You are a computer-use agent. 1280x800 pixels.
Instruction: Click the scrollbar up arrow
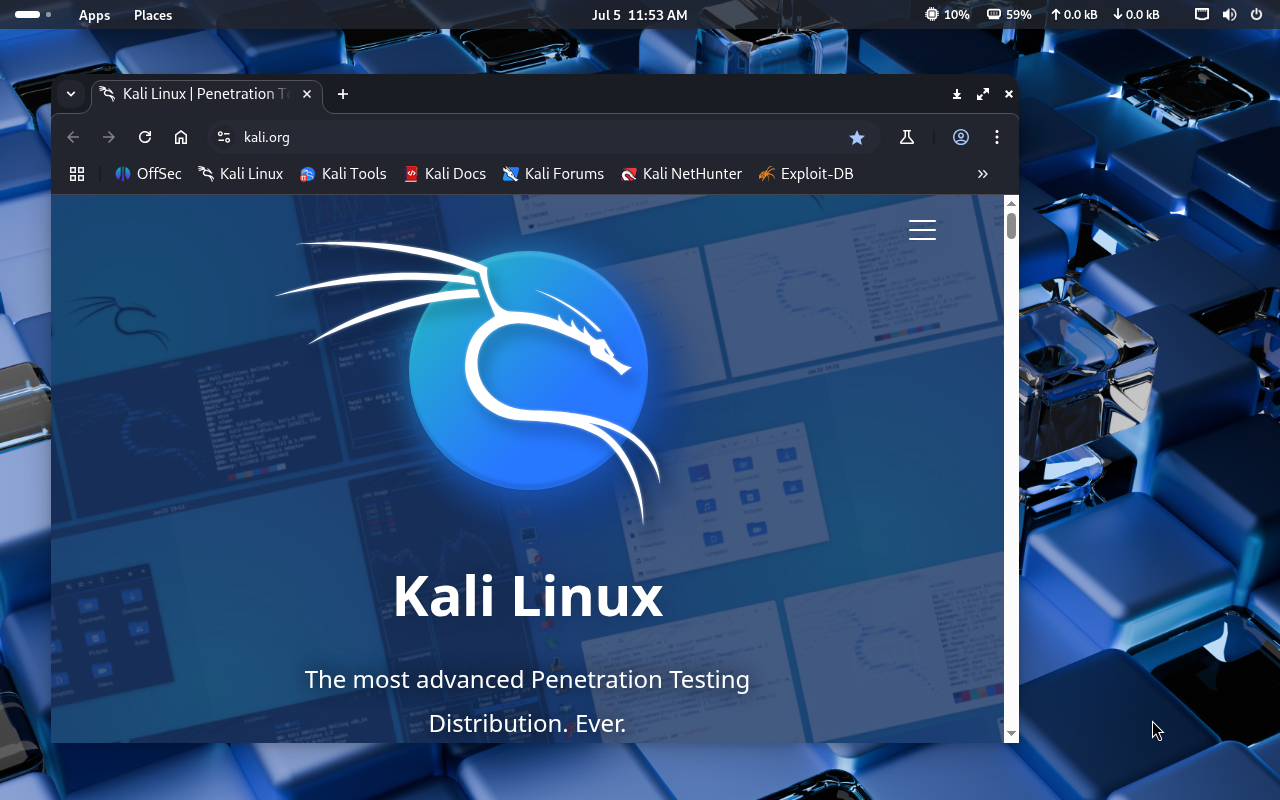[1011, 203]
